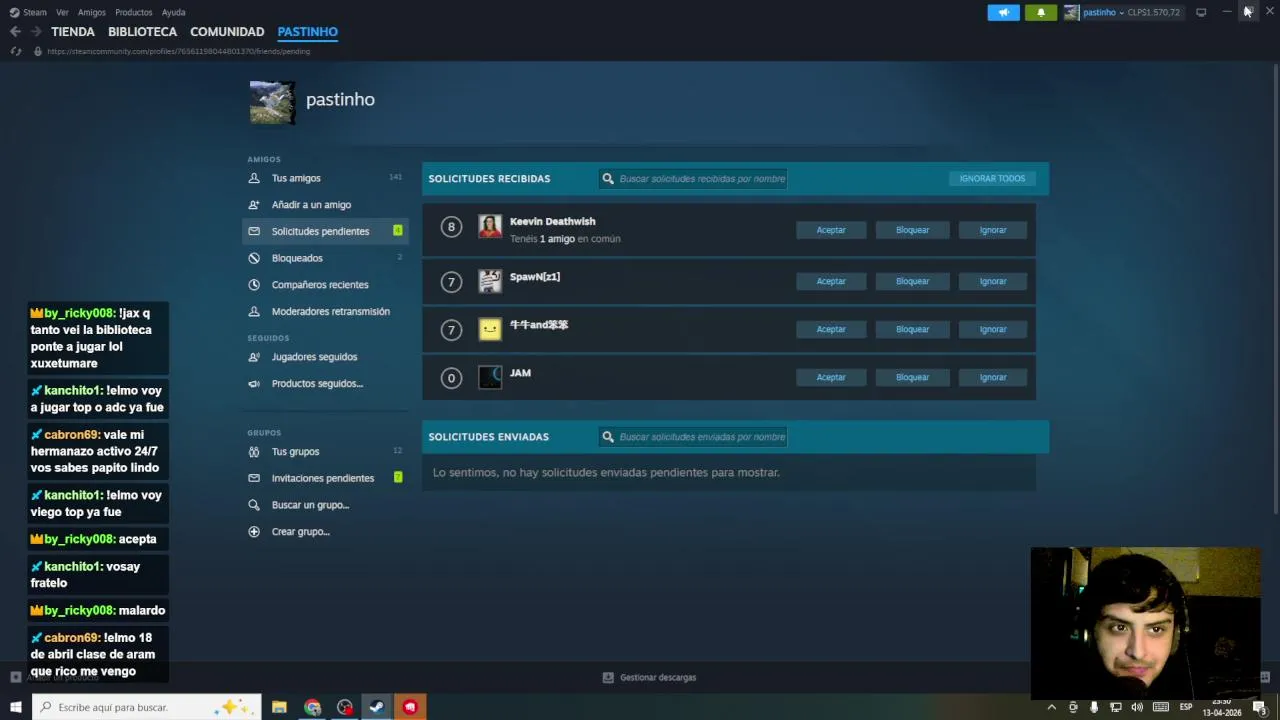Screen dimensions: 1280x720
Task: Accept the 牛牛and笨笨 friend request
Action: [831, 329]
